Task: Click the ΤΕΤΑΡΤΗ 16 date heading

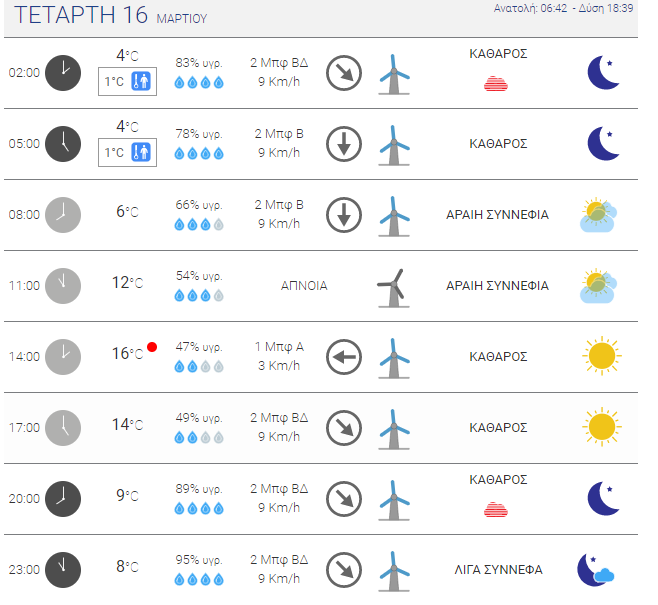Action: click(x=81, y=15)
